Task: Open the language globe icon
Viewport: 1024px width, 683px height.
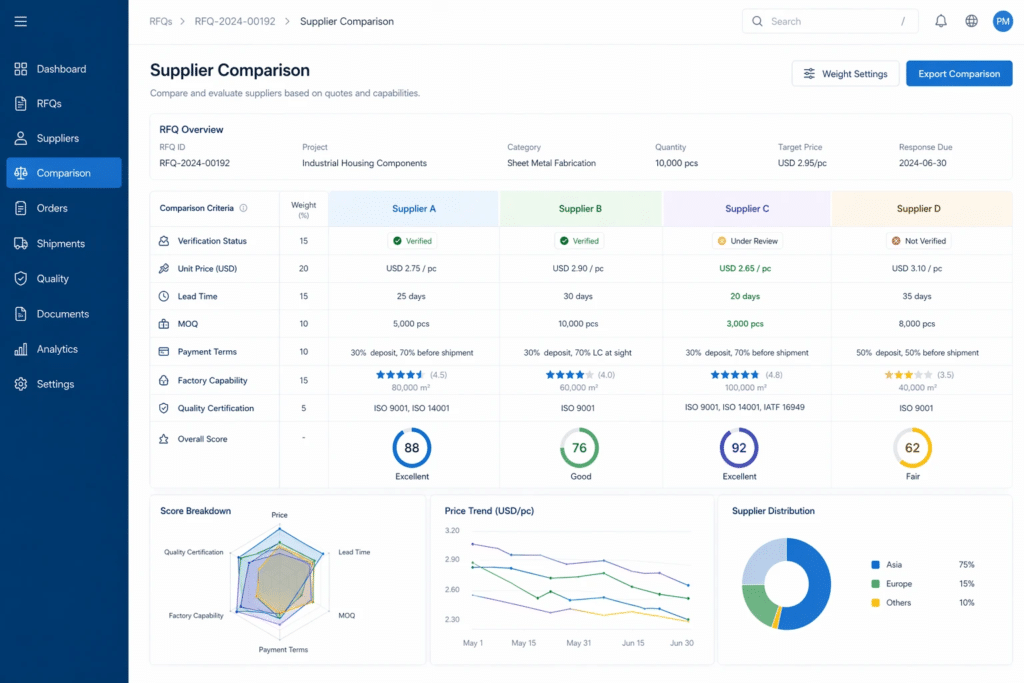Action: 971,21
